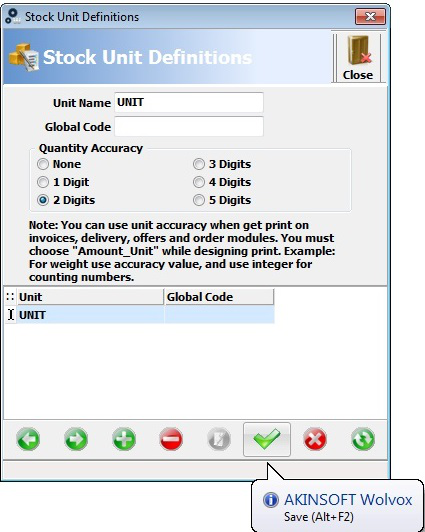Focus the Global Code text field
The height and width of the screenshot is (532, 425).
click(x=189, y=126)
